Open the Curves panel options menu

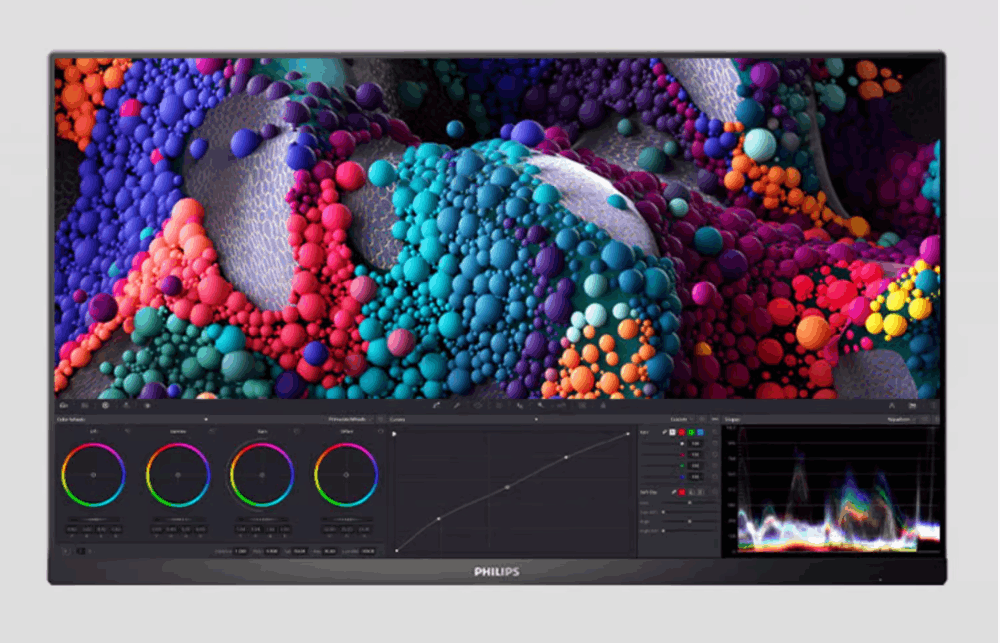pos(715,420)
